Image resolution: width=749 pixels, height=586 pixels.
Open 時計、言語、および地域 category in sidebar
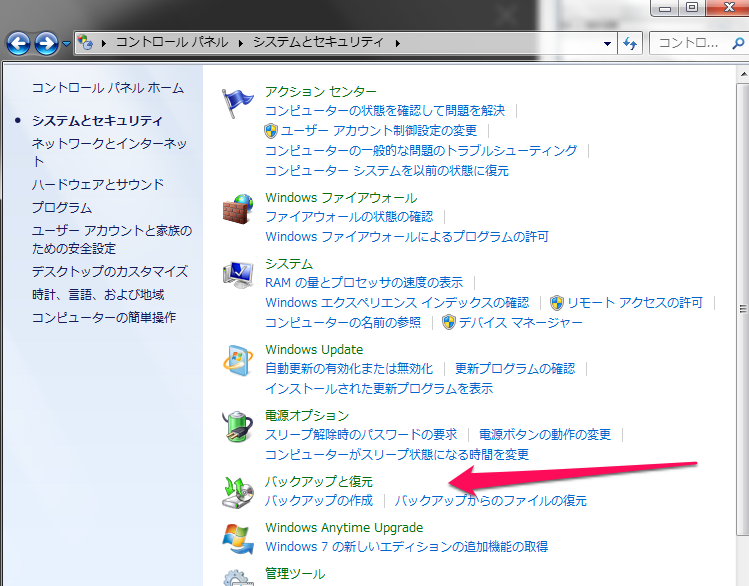click(x=98, y=295)
